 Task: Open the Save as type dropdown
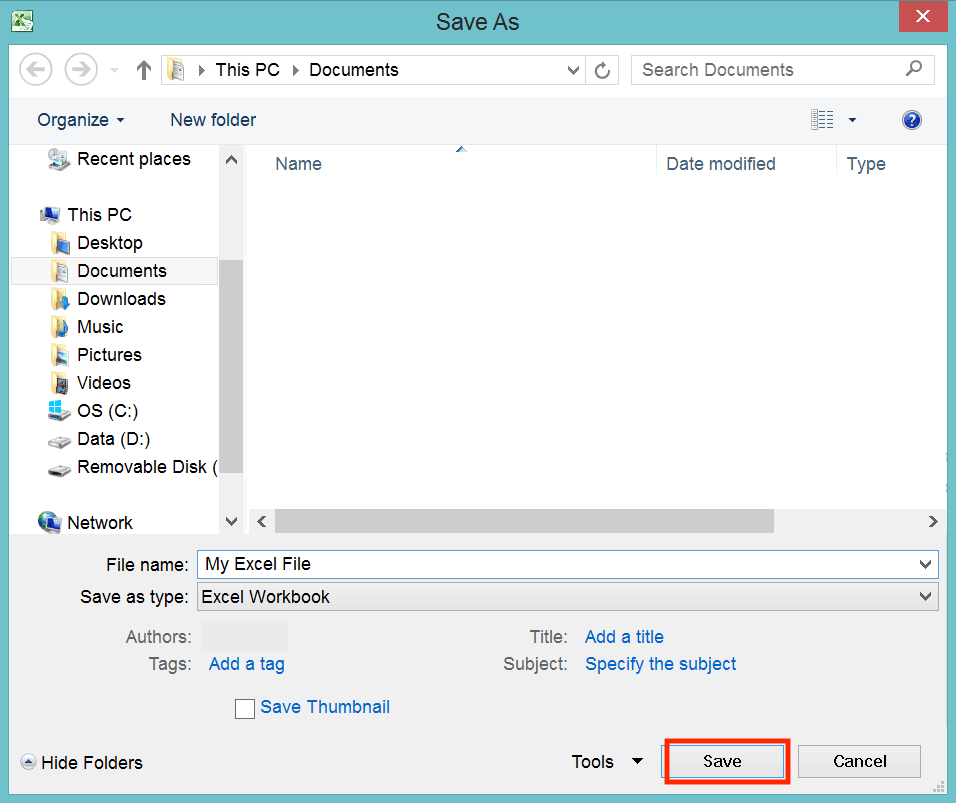pyautogui.click(x=568, y=596)
